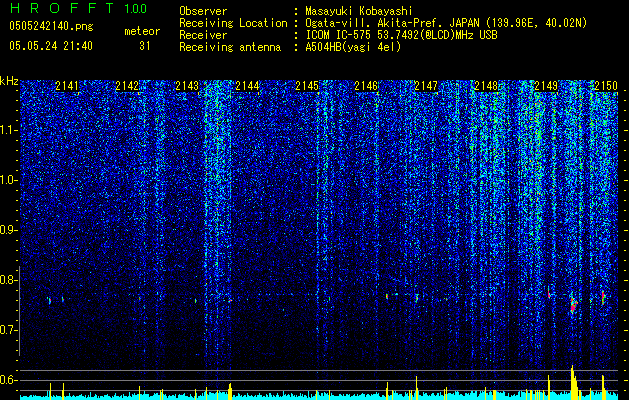Click the version number 1.0.0
This screenshot has width=629, height=400.
136,9
